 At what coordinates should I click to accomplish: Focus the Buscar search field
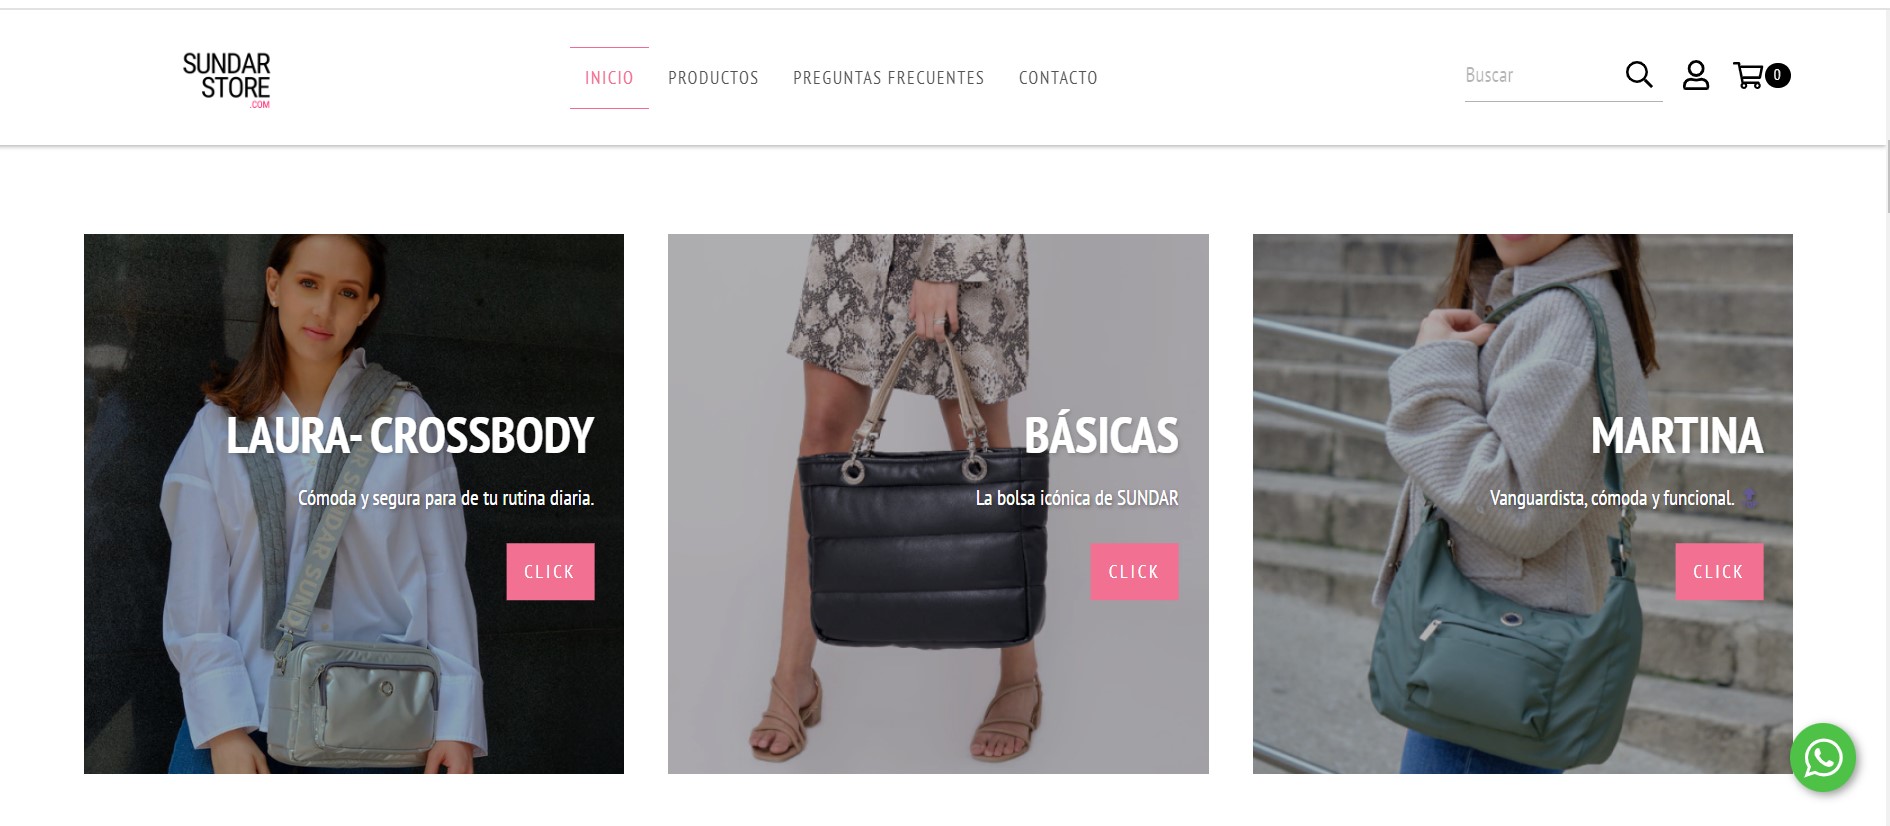coord(1540,76)
